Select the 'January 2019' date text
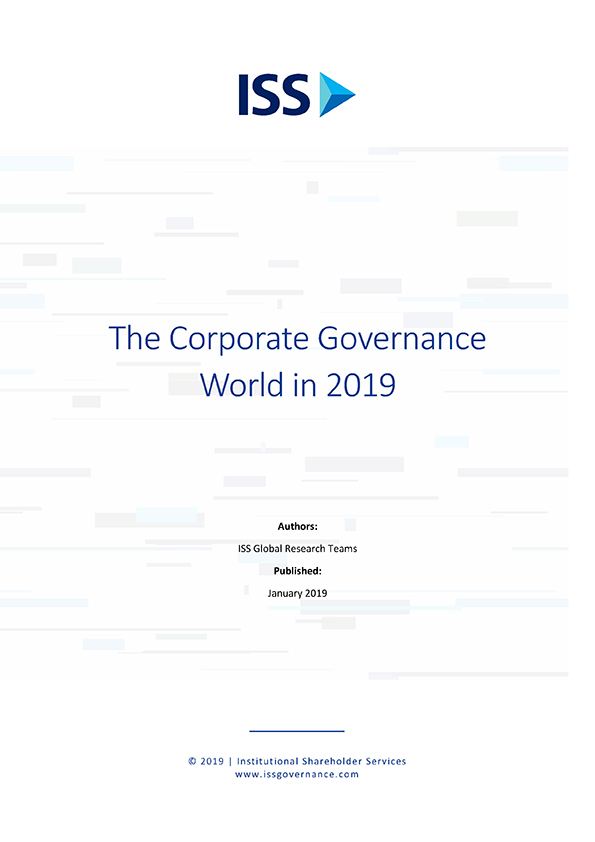The image size is (595, 842). click(x=298, y=593)
